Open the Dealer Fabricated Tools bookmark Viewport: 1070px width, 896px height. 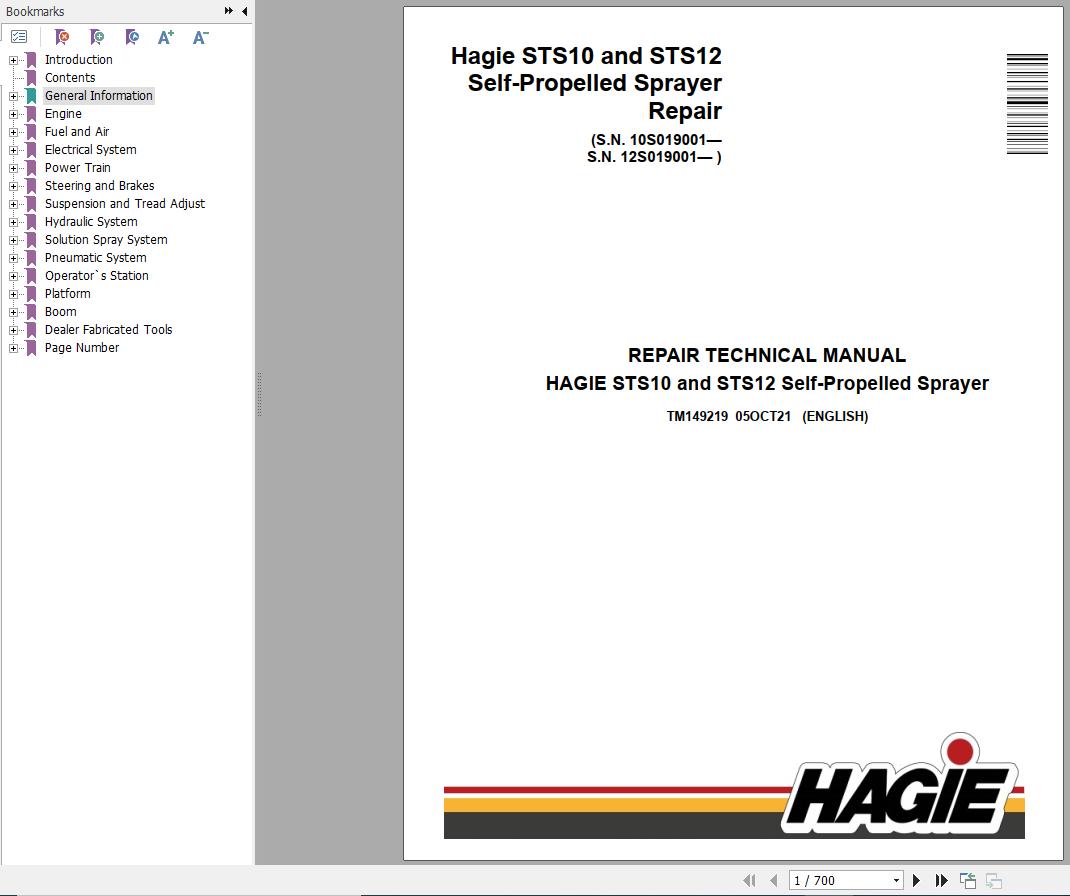click(108, 330)
